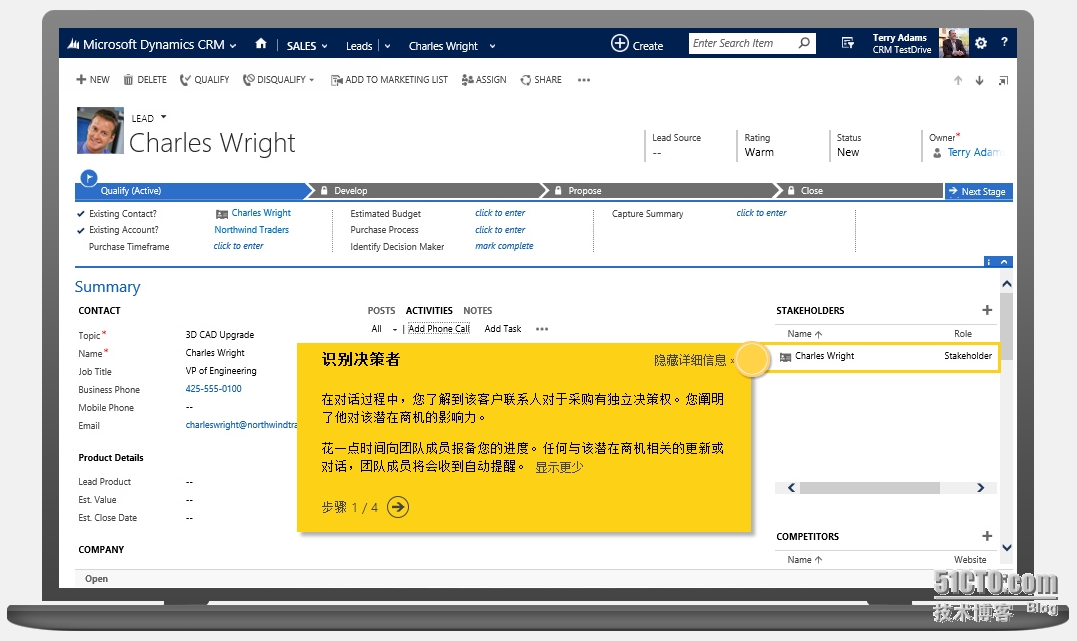Click the process flag icon
The width and height of the screenshot is (1077, 641).
coord(89,178)
